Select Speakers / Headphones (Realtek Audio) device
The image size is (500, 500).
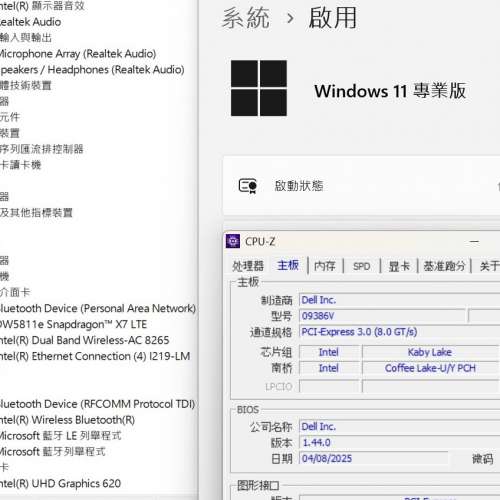tap(92, 70)
